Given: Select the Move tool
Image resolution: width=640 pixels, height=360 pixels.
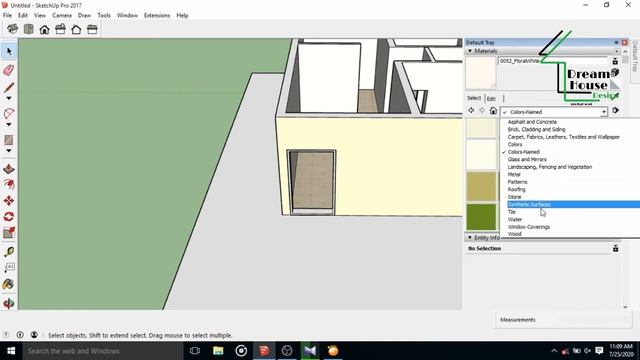Looking at the screenshot, I should coord(9,200).
